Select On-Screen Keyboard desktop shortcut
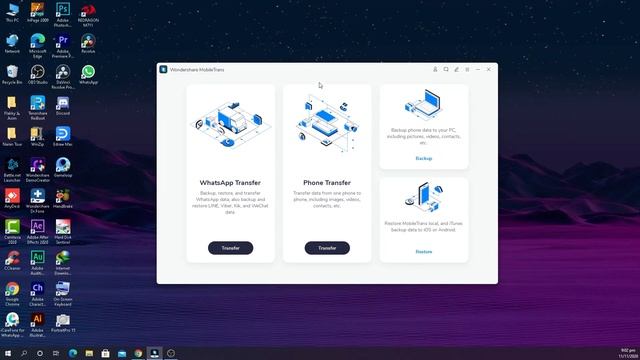 pyautogui.click(x=63, y=294)
